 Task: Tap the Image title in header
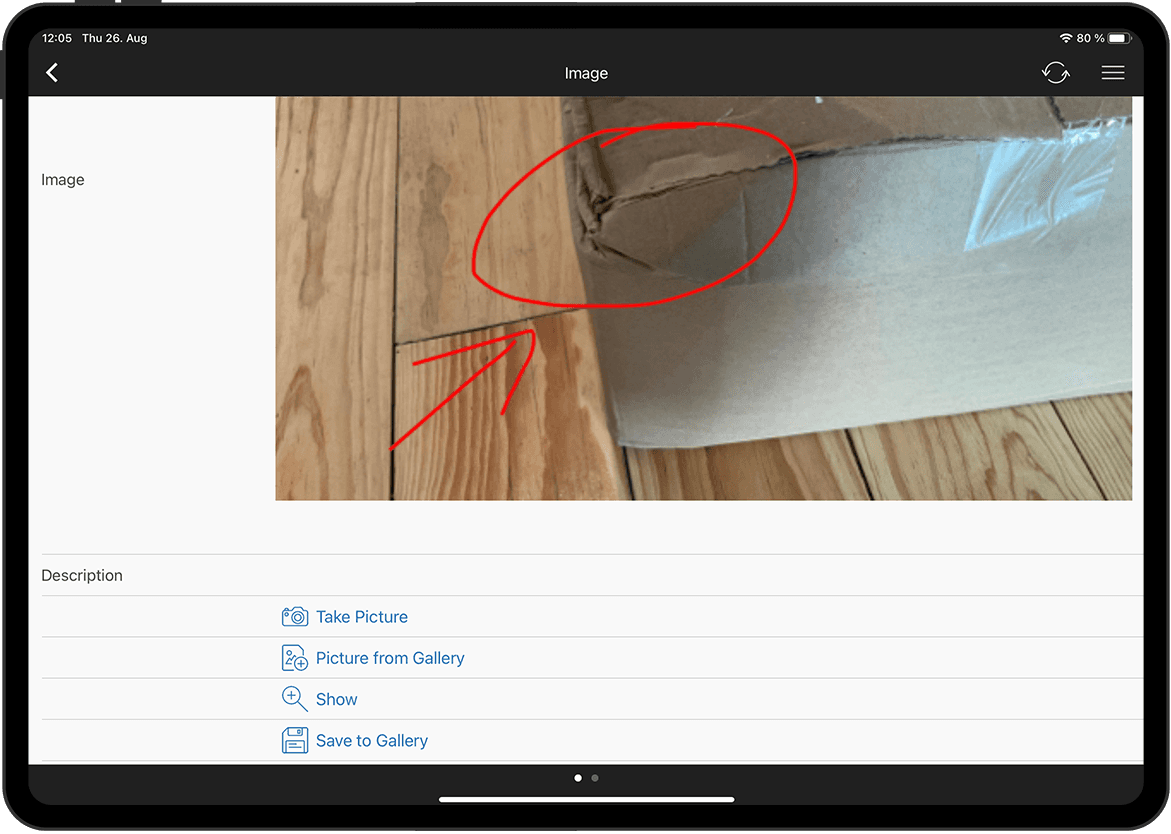click(x=586, y=73)
